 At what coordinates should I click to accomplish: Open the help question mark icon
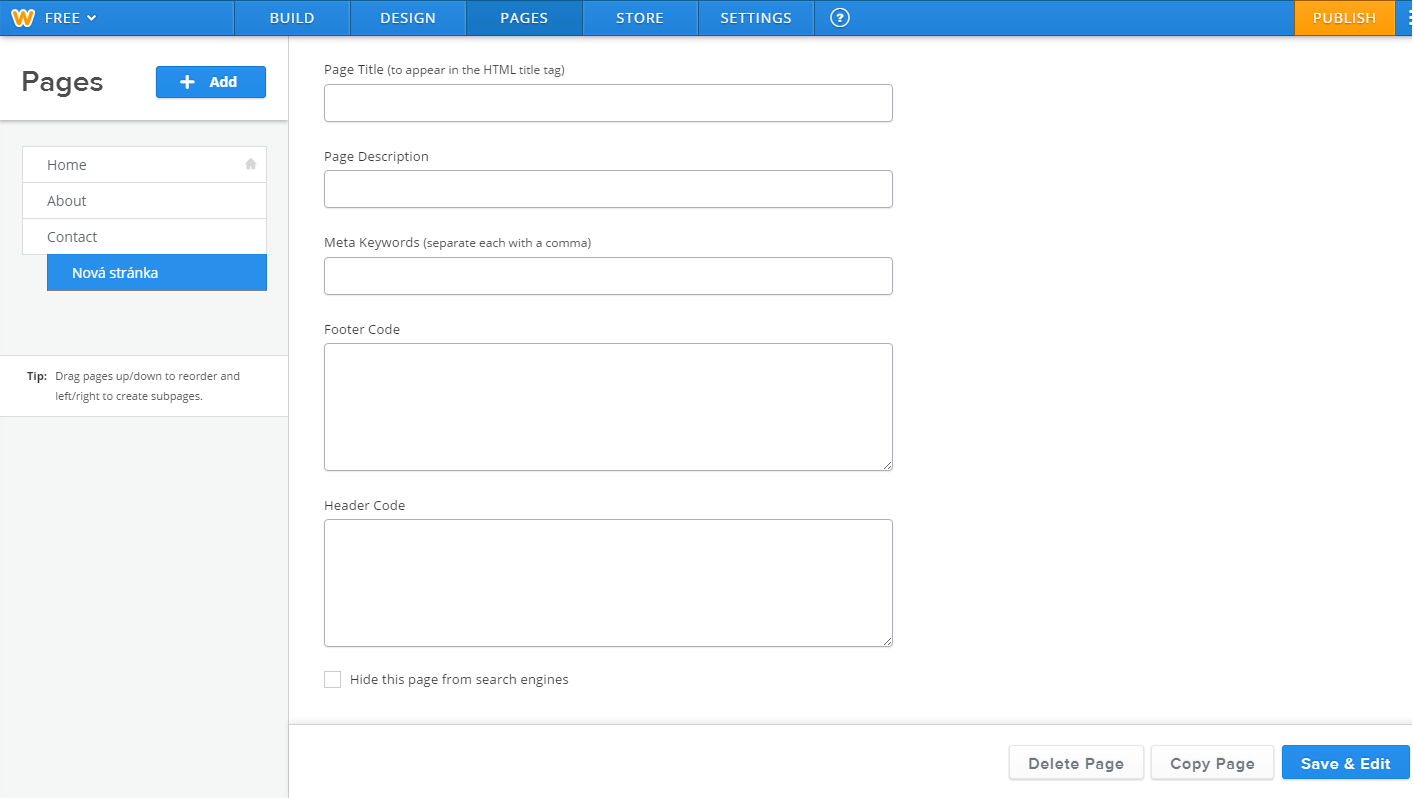tap(840, 18)
